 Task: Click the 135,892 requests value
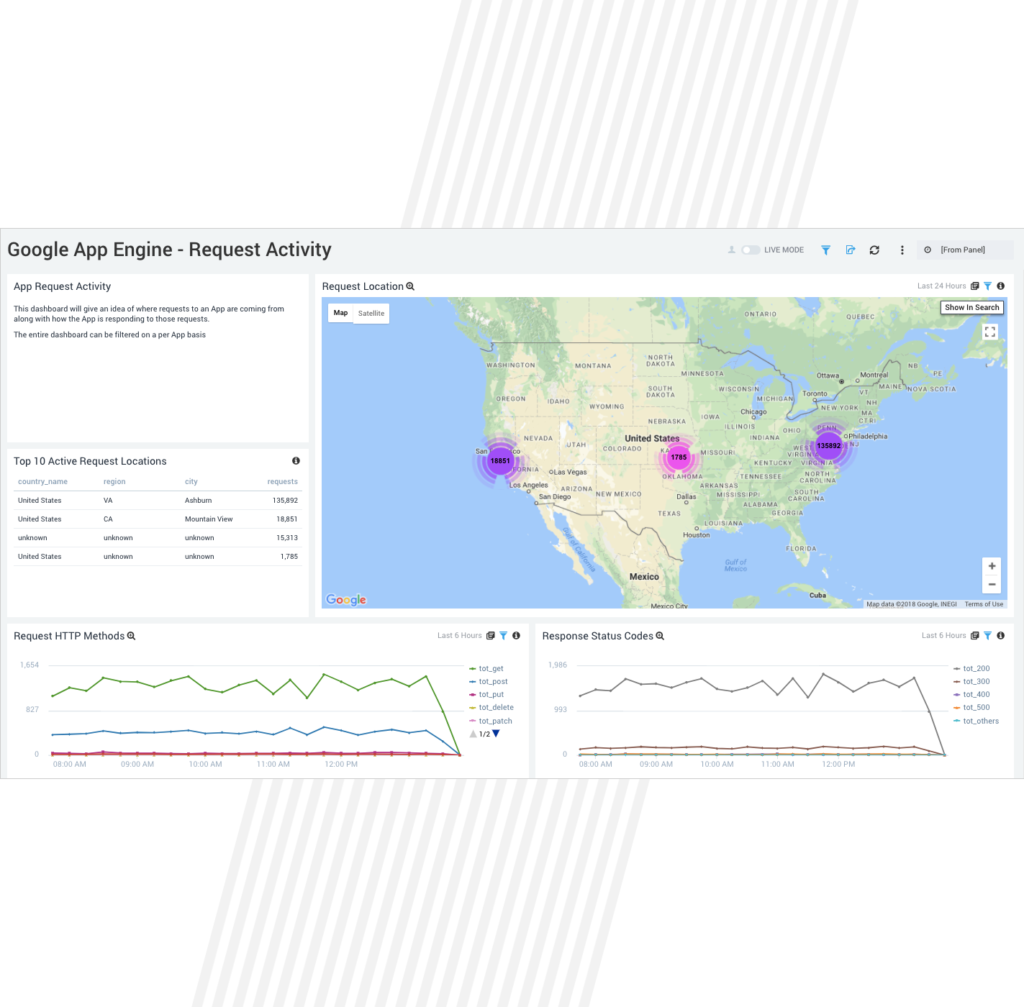coord(285,500)
